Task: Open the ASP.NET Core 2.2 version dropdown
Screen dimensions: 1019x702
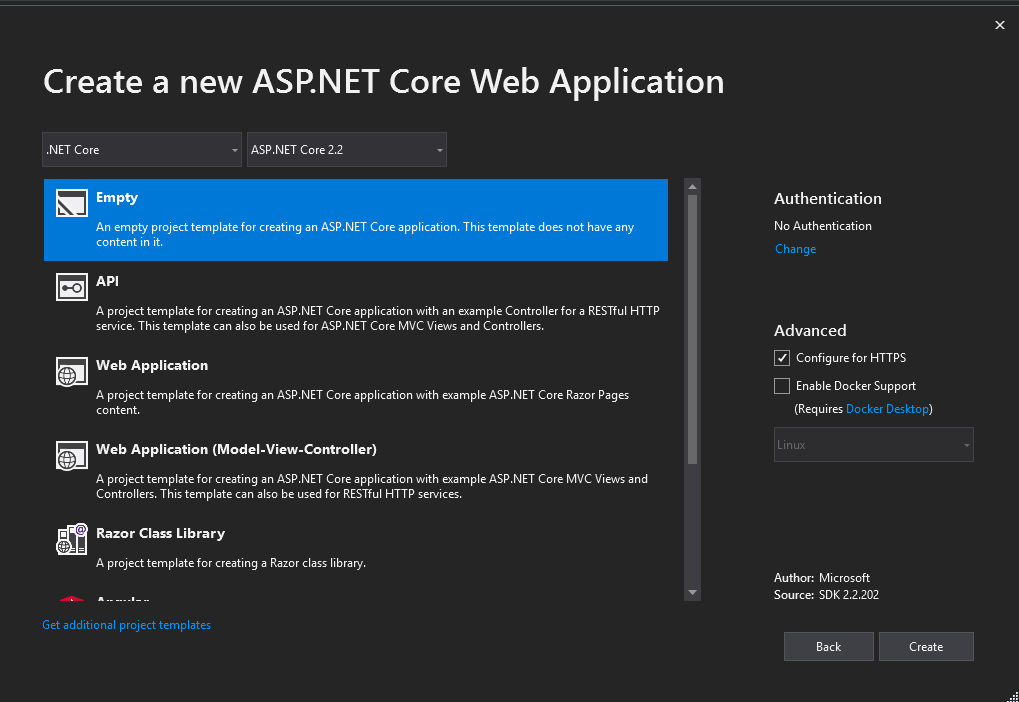Action: [346, 150]
